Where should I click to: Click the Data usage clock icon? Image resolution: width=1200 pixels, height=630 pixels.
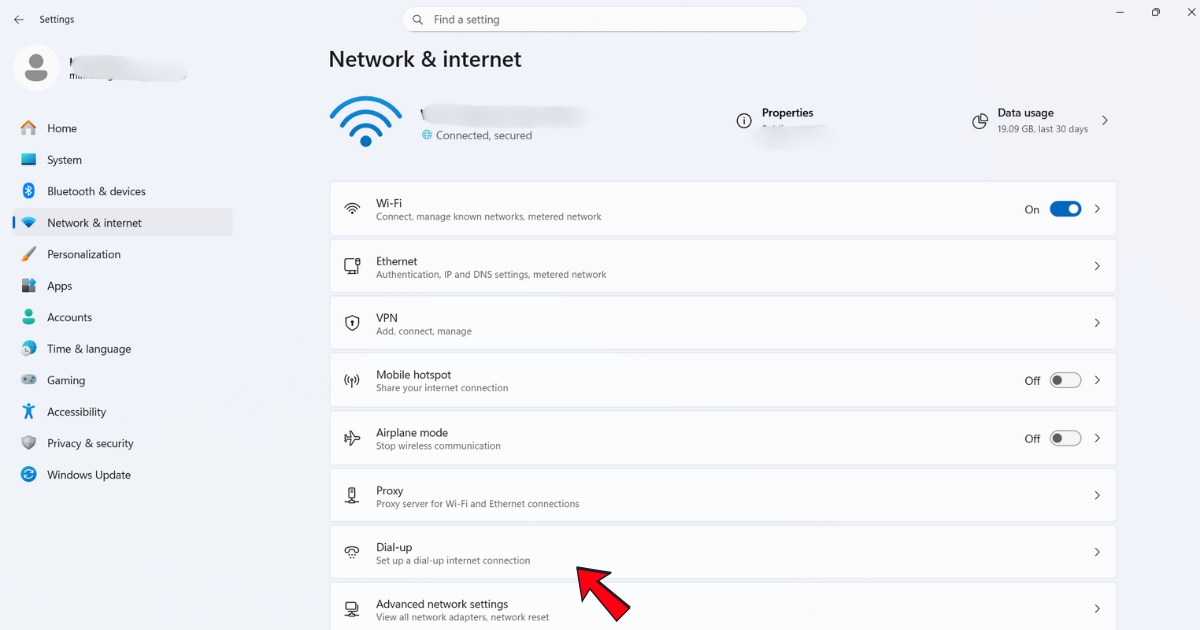tap(979, 121)
